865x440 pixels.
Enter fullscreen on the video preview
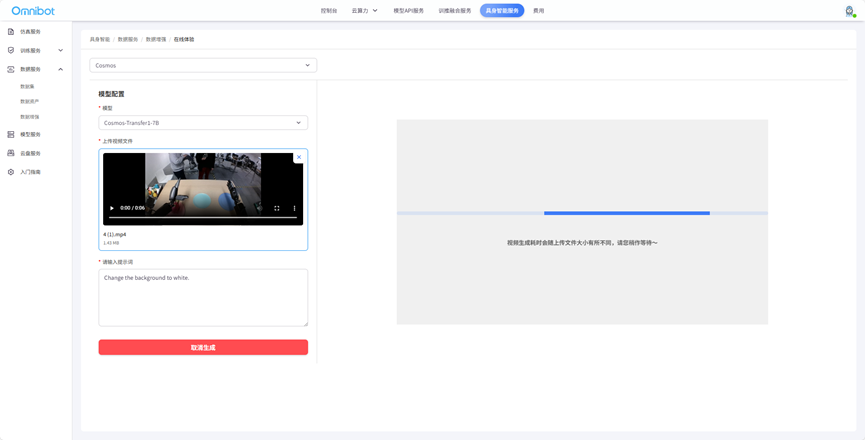pyautogui.click(x=277, y=208)
